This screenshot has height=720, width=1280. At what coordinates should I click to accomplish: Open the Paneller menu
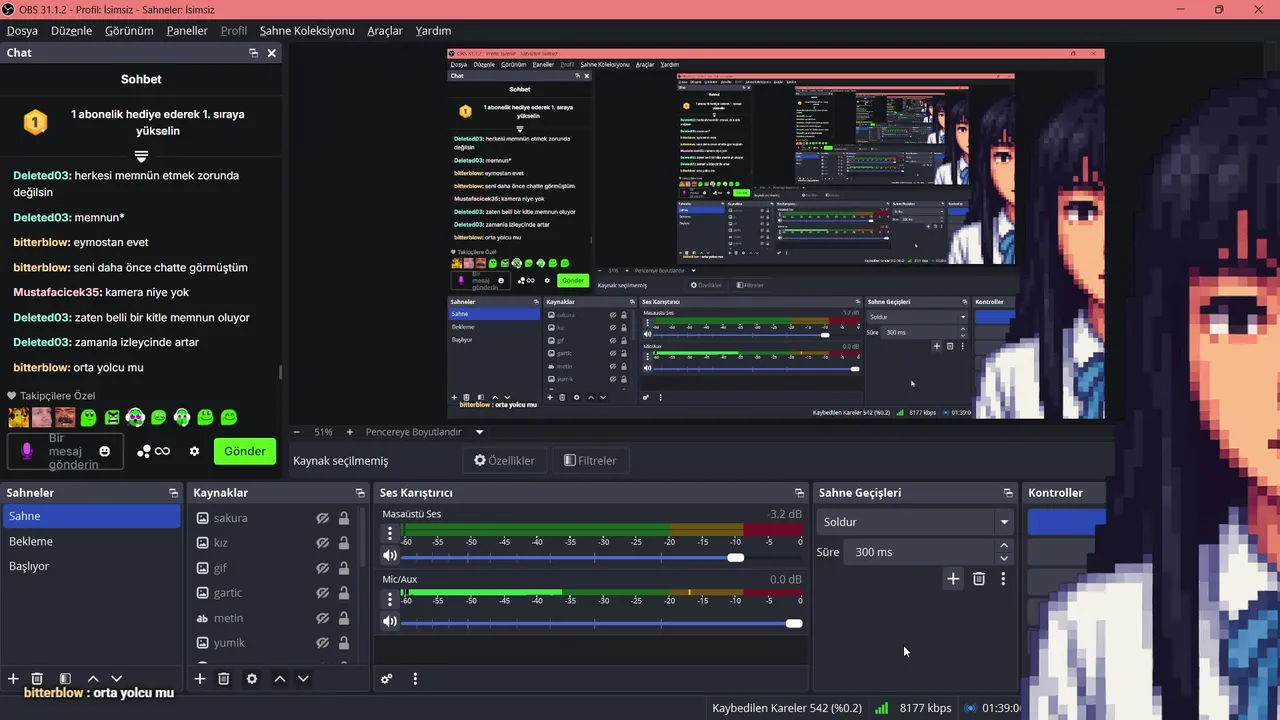pyautogui.click(x=187, y=31)
